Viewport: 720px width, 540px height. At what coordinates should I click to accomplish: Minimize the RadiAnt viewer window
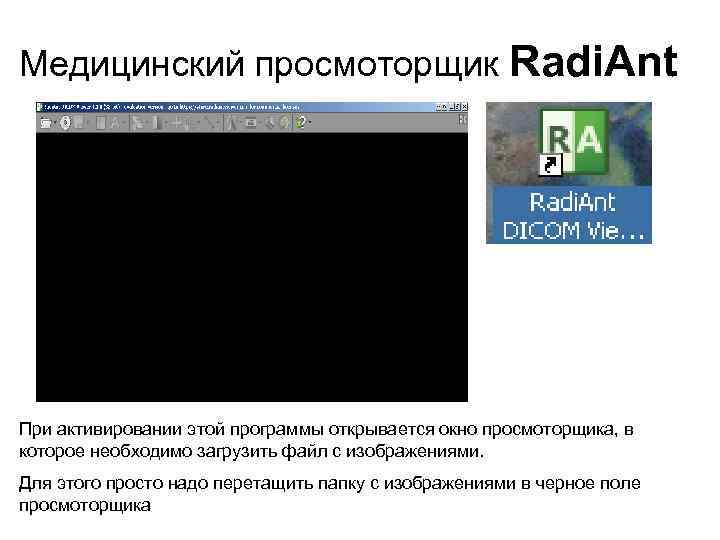pos(449,107)
